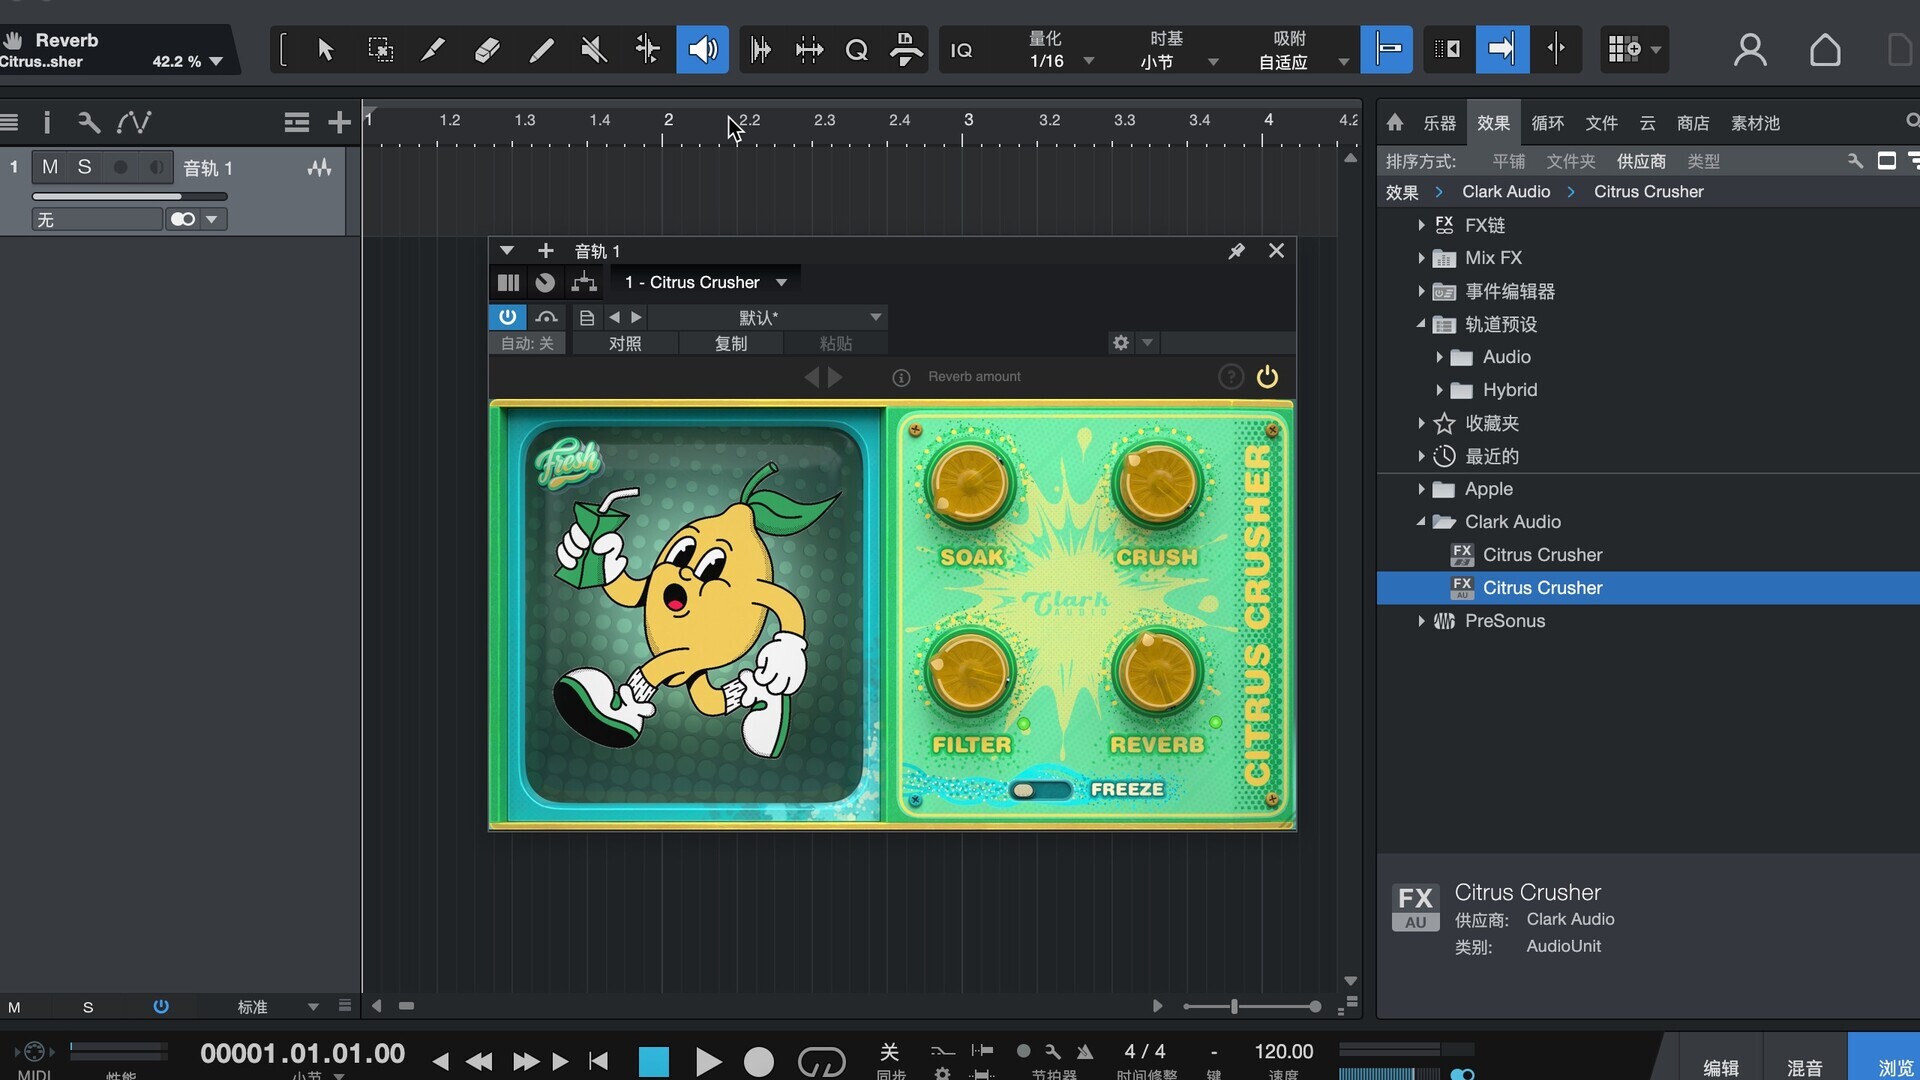Open the plugin channel editor icon

point(508,283)
